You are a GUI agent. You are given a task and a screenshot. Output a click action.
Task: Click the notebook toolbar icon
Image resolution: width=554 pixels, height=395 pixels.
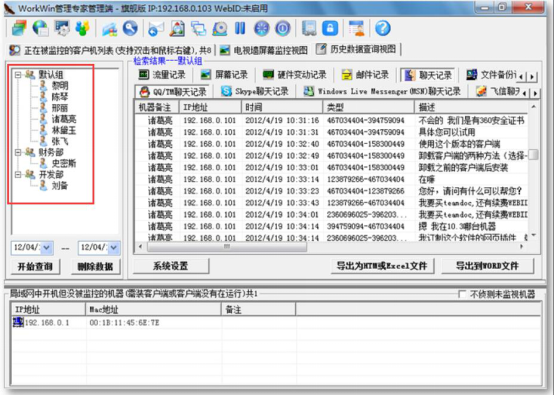point(309,28)
